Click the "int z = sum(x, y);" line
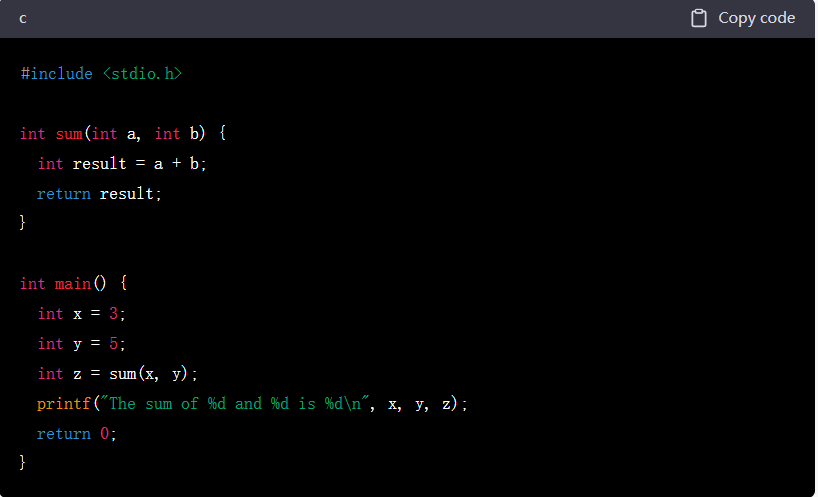The height and width of the screenshot is (497, 818). (117, 374)
